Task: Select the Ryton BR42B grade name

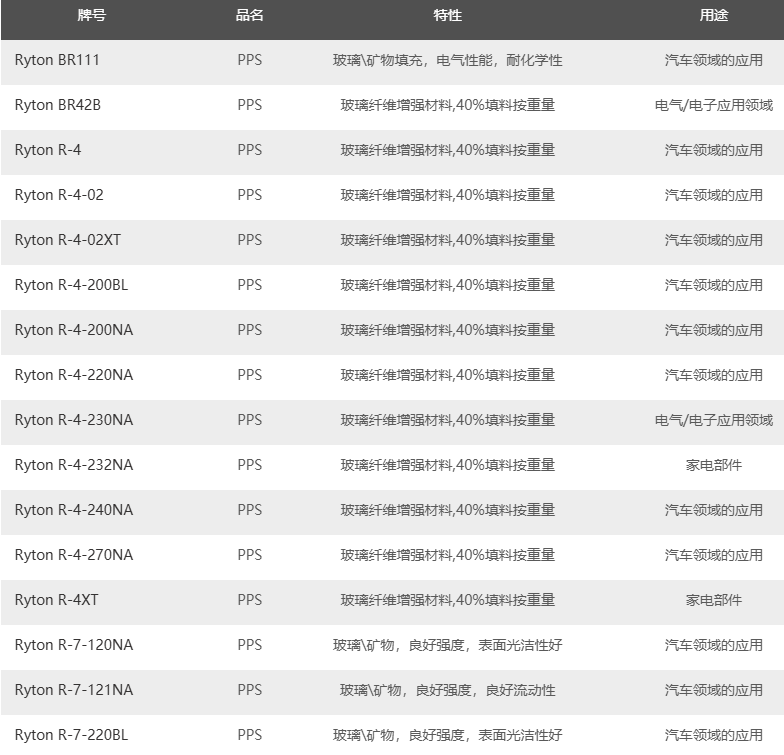Action: [x=57, y=105]
